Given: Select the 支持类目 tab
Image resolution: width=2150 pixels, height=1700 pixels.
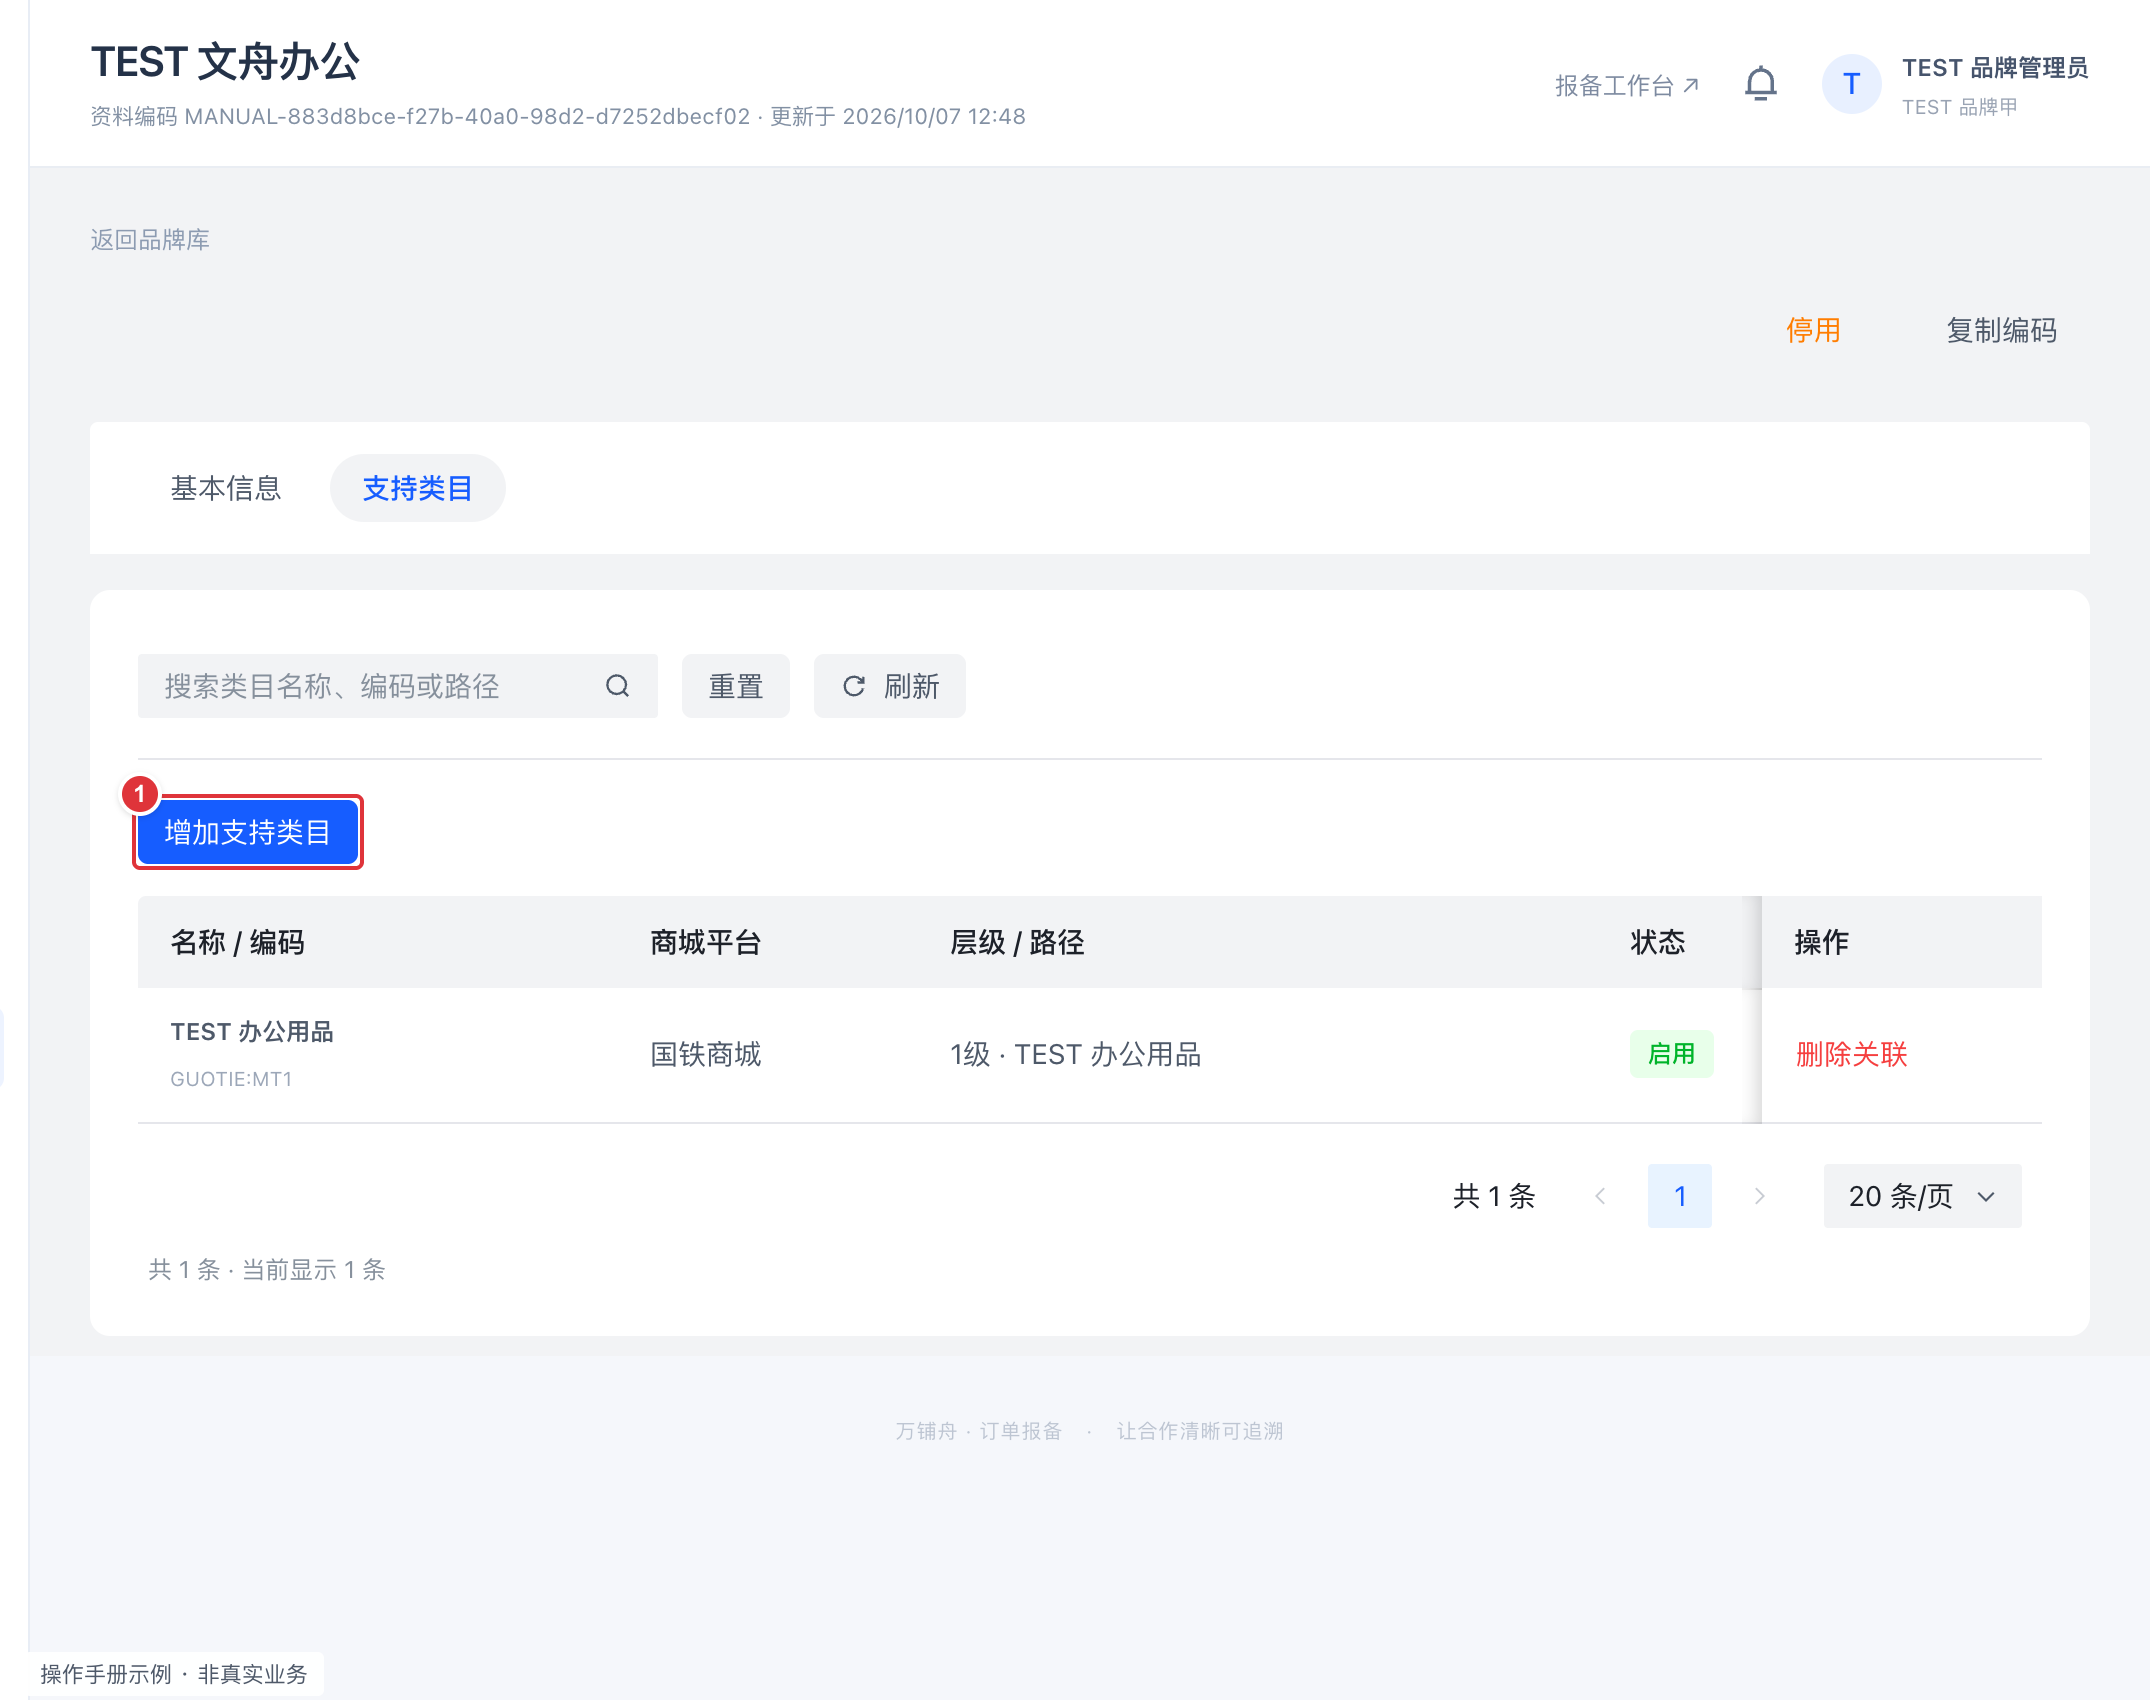Looking at the screenshot, I should [x=418, y=488].
